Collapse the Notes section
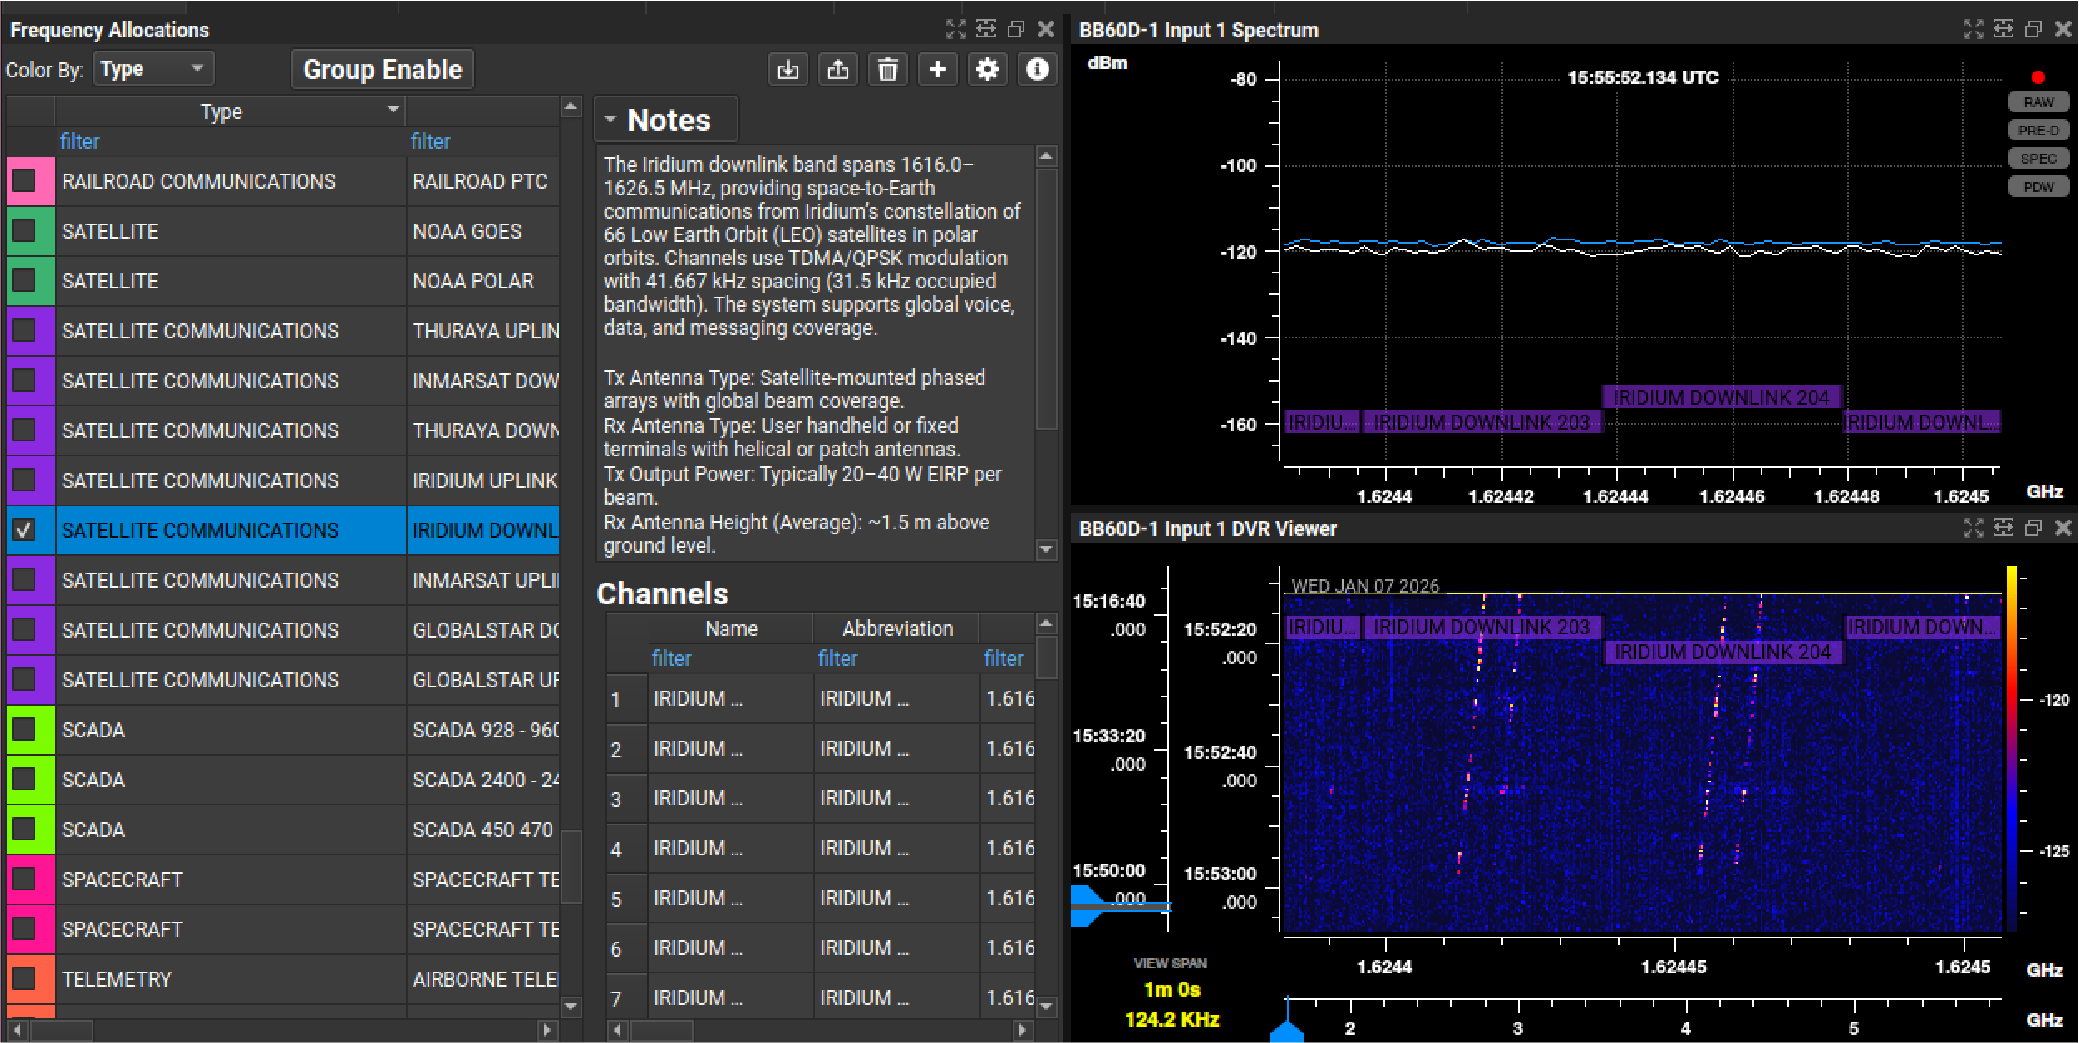The image size is (2079, 1043). click(610, 120)
